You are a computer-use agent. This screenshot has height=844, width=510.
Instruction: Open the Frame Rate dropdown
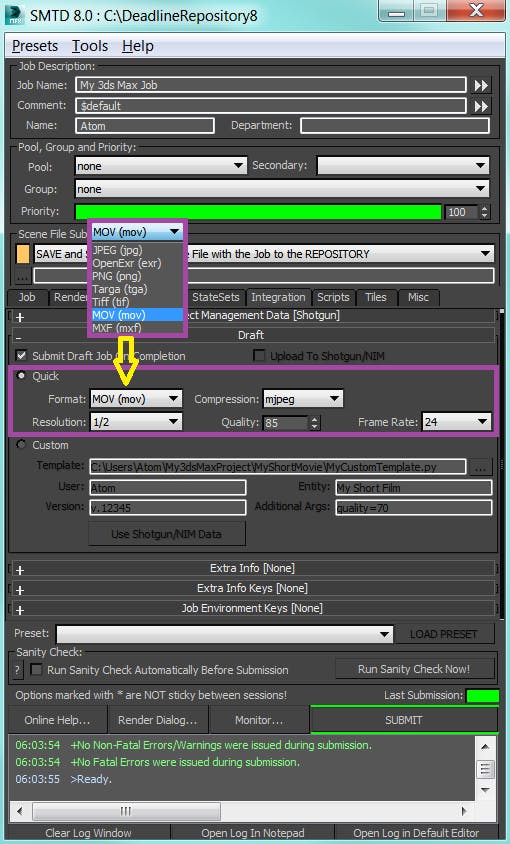click(x=456, y=422)
